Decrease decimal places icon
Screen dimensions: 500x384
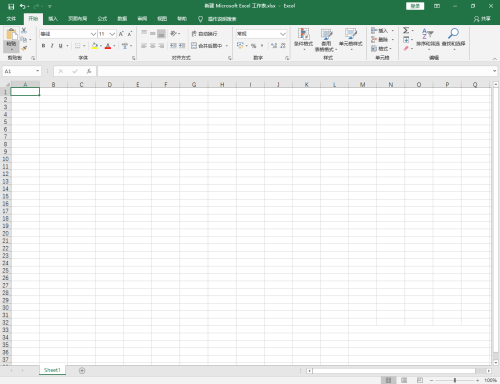283,46
